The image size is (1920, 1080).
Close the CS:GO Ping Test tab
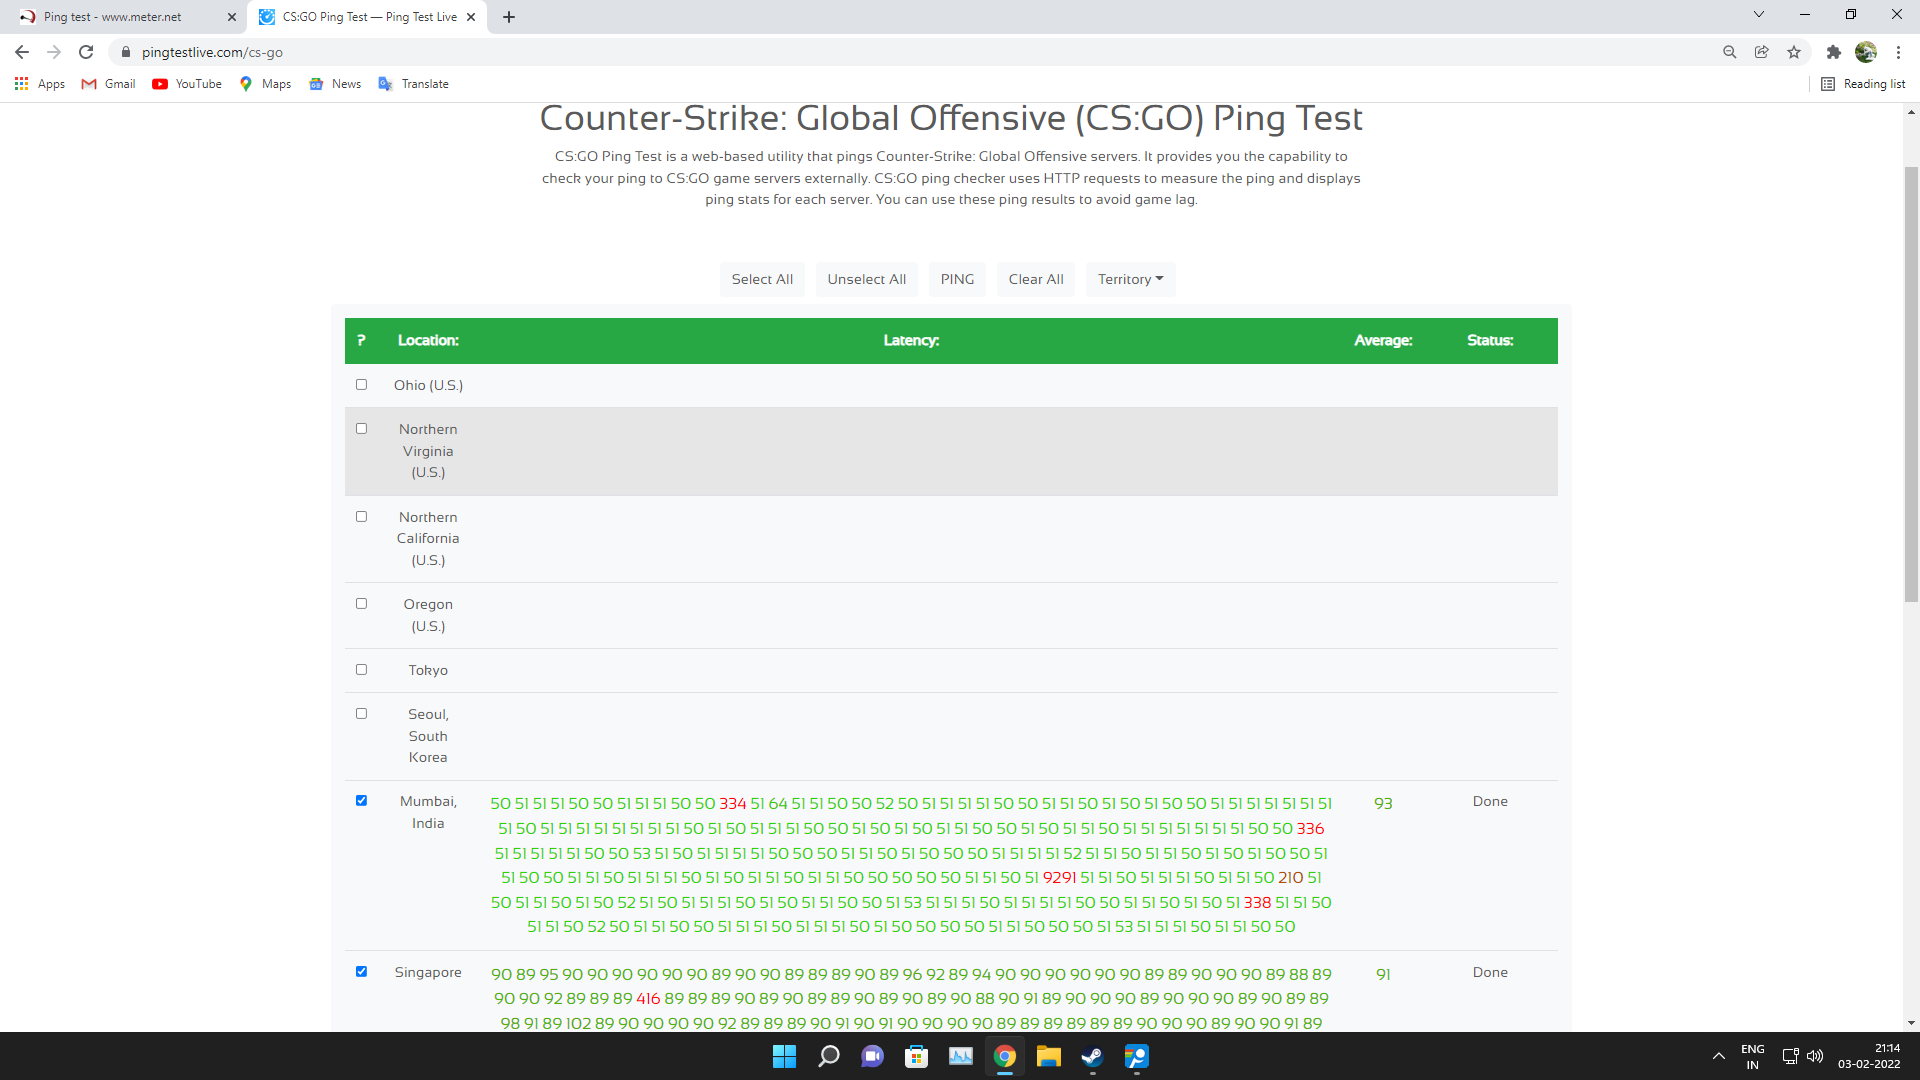[471, 17]
